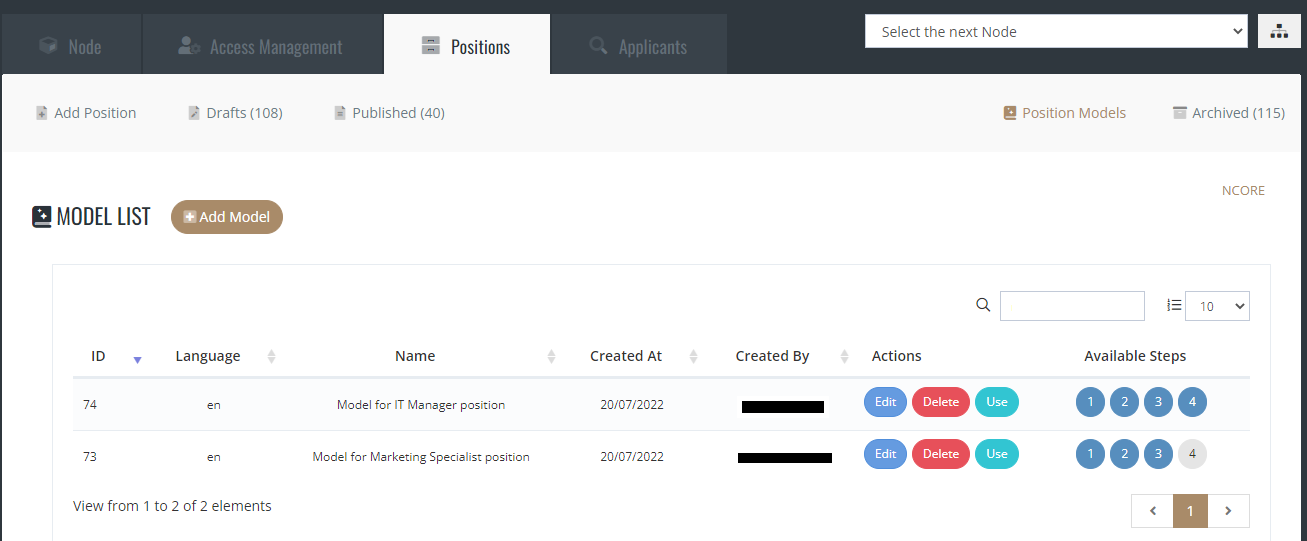The height and width of the screenshot is (541, 1307).
Task: Switch to the Access Management tab
Action: click(263, 45)
